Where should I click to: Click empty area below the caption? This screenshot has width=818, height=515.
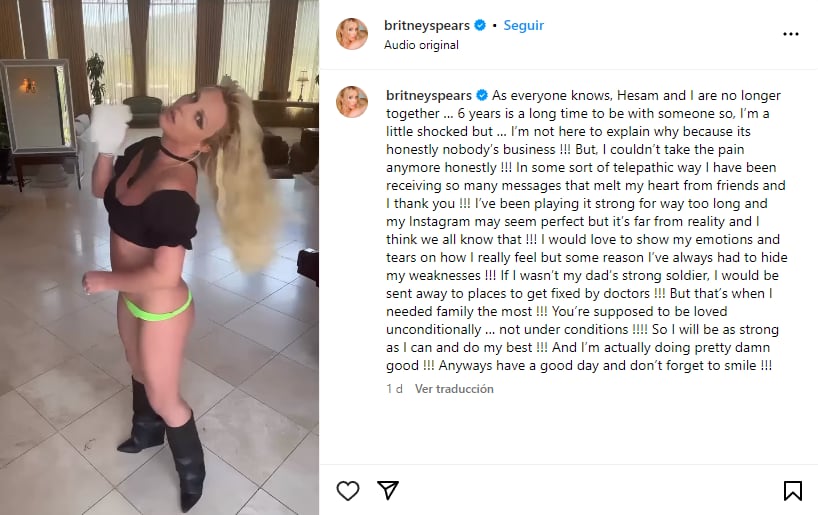[x=569, y=430]
